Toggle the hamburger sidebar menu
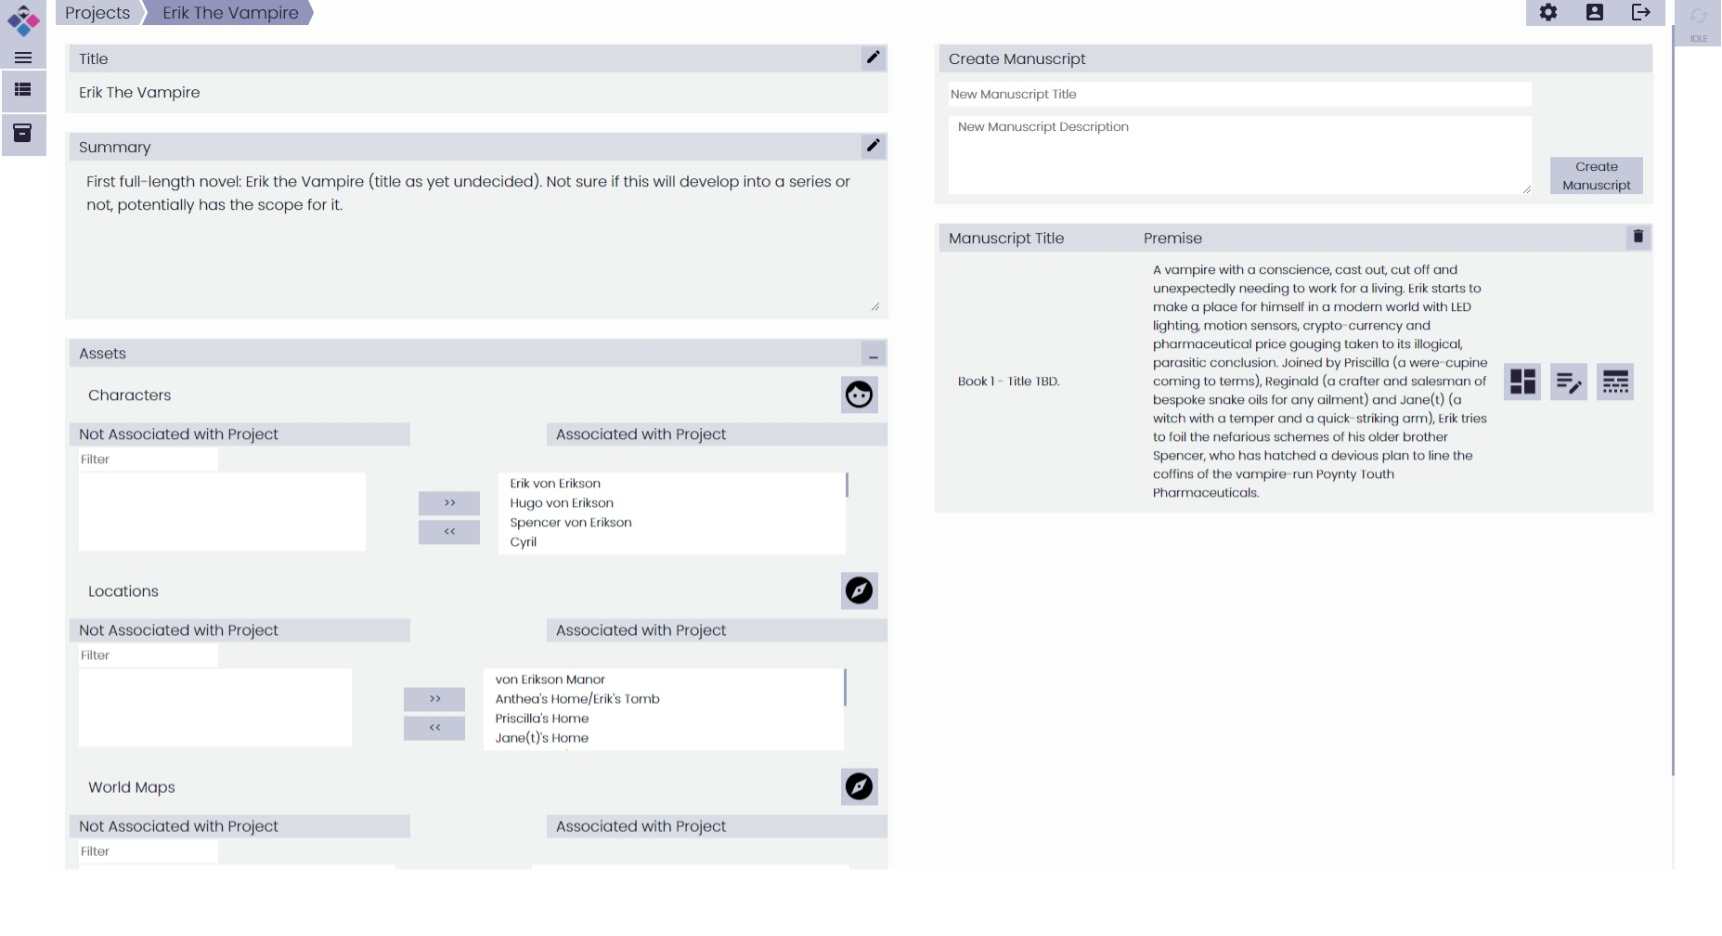1722x936 pixels. click(23, 58)
